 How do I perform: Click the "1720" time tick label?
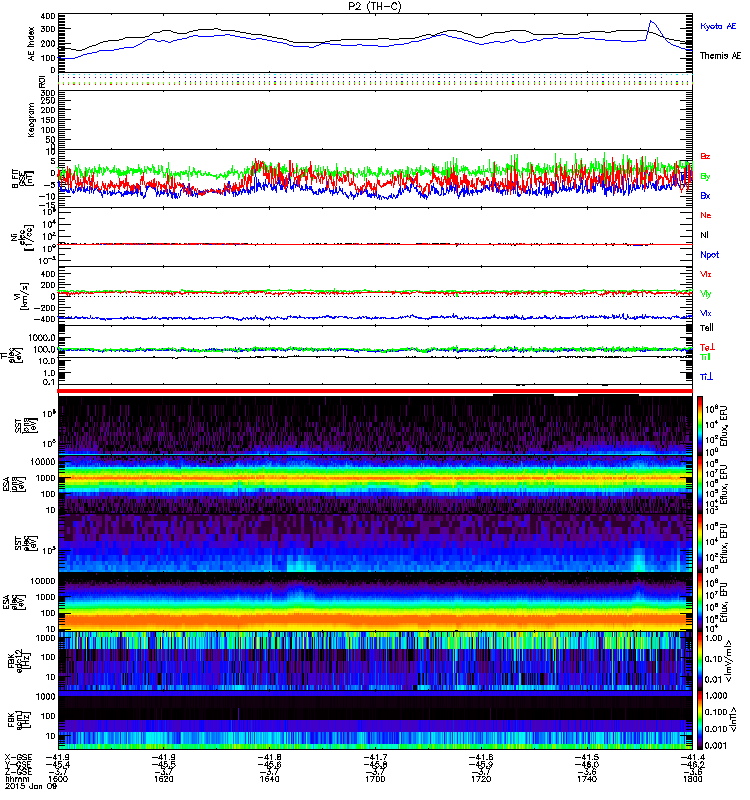point(481,779)
